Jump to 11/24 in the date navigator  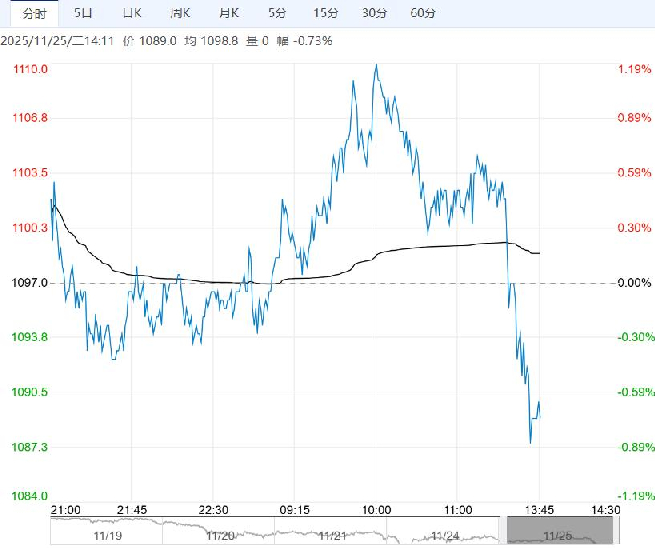click(445, 536)
